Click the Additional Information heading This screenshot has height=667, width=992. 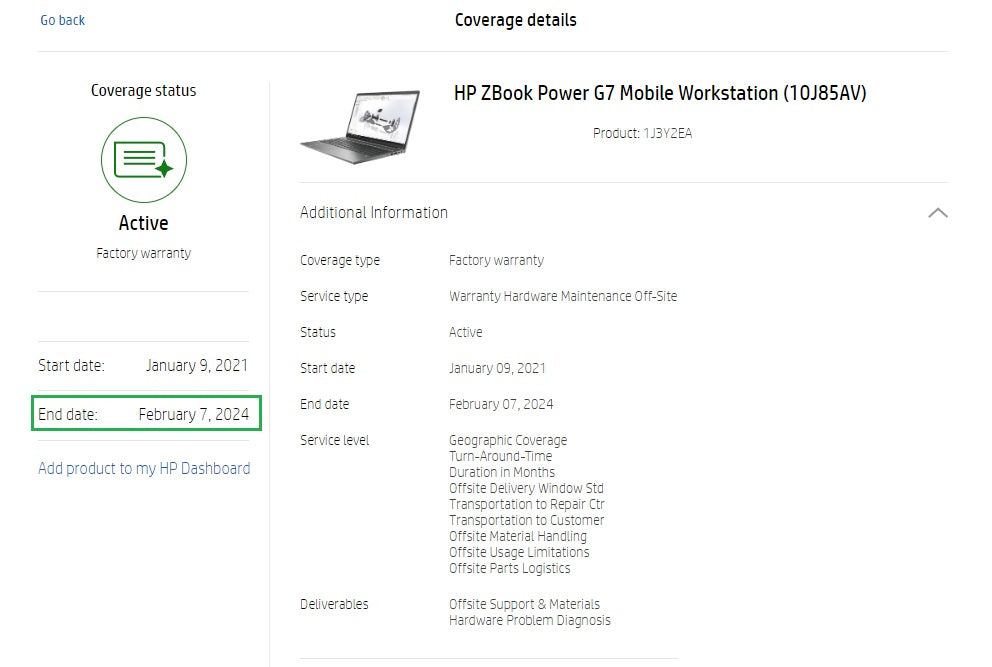pyautogui.click(x=374, y=213)
